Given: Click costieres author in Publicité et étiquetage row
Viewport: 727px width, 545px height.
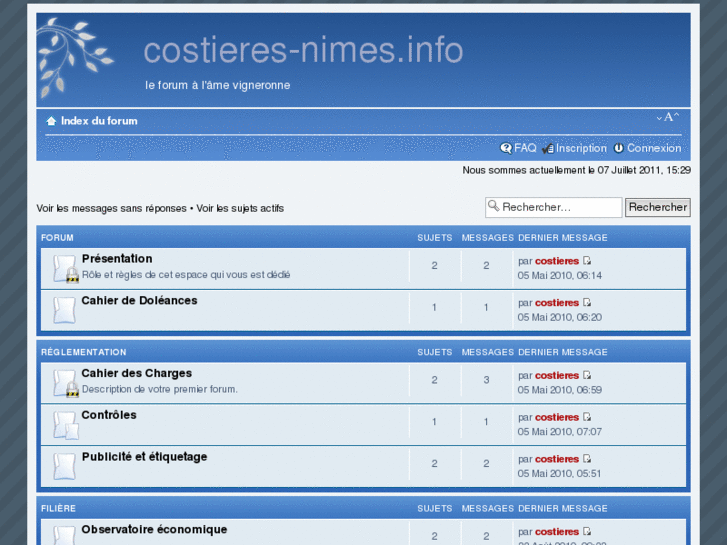Looking at the screenshot, I should (557, 459).
